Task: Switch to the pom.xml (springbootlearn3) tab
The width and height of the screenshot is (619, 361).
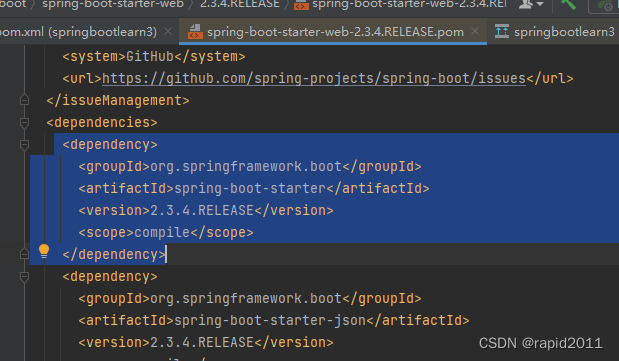Action: (x=78, y=32)
